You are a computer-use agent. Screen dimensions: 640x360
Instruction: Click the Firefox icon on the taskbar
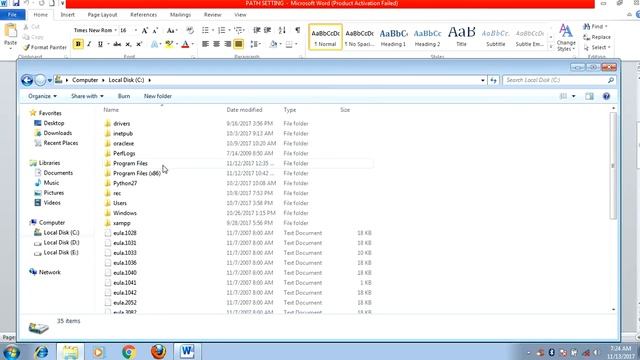pos(158,351)
